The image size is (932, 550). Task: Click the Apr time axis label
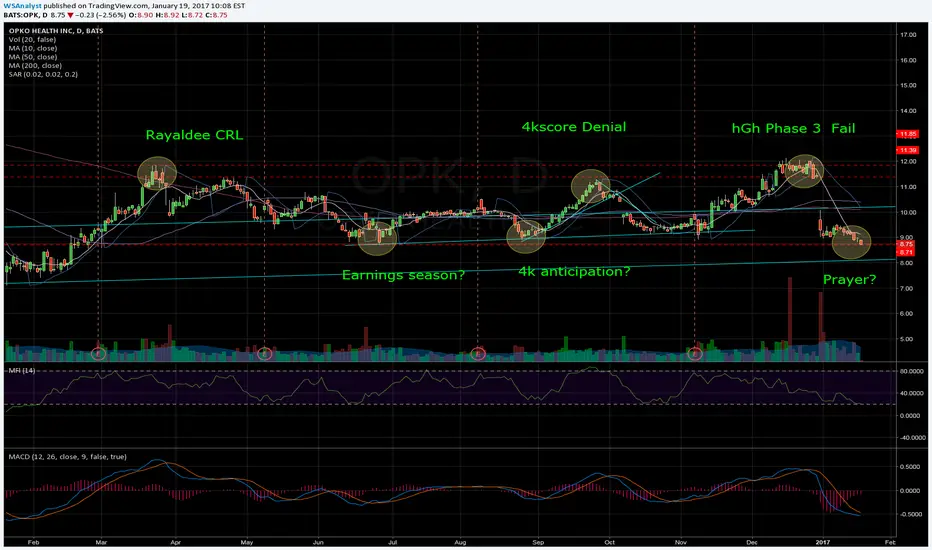point(175,542)
